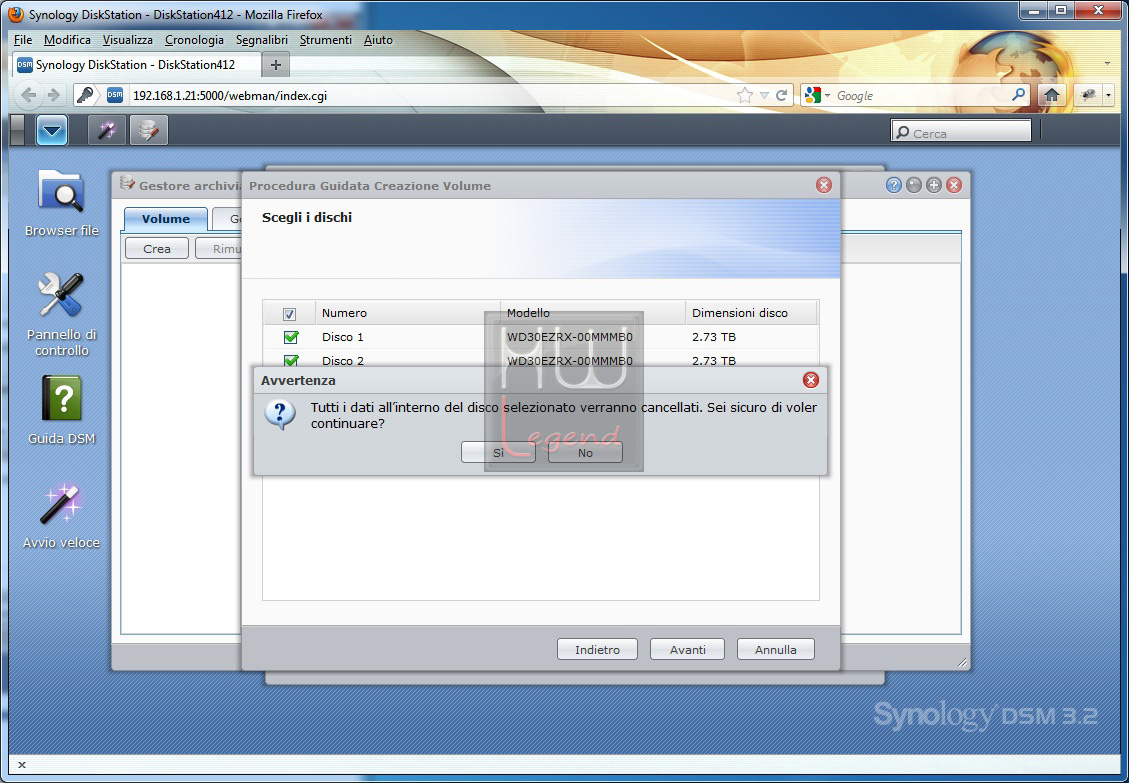Click the Indietro button
Image resolution: width=1129 pixels, height=783 pixels.
(598, 649)
